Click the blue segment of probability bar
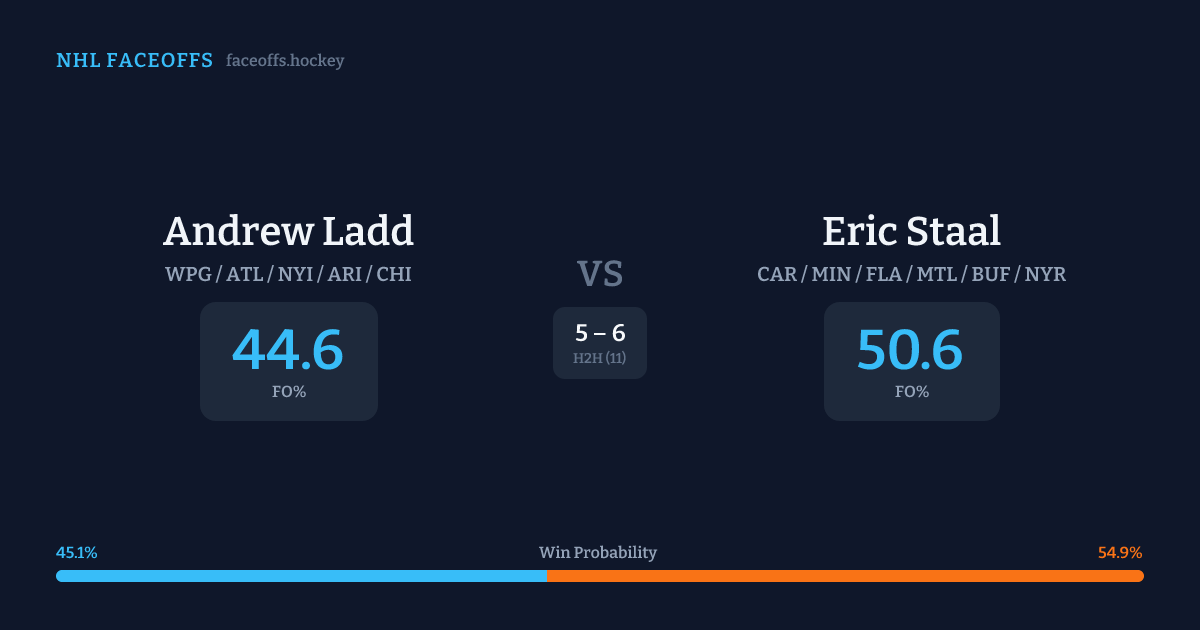1200x630 pixels. (300, 576)
